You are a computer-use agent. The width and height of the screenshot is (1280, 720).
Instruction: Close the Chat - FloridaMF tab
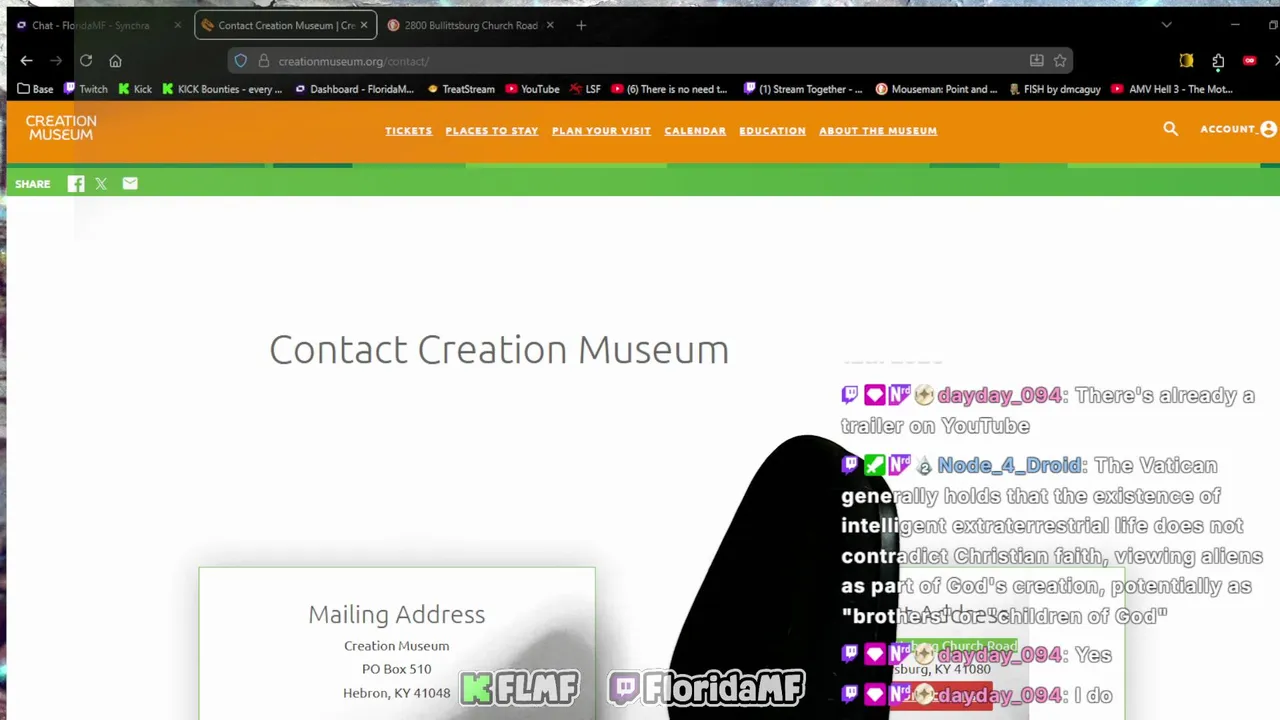coord(178,25)
